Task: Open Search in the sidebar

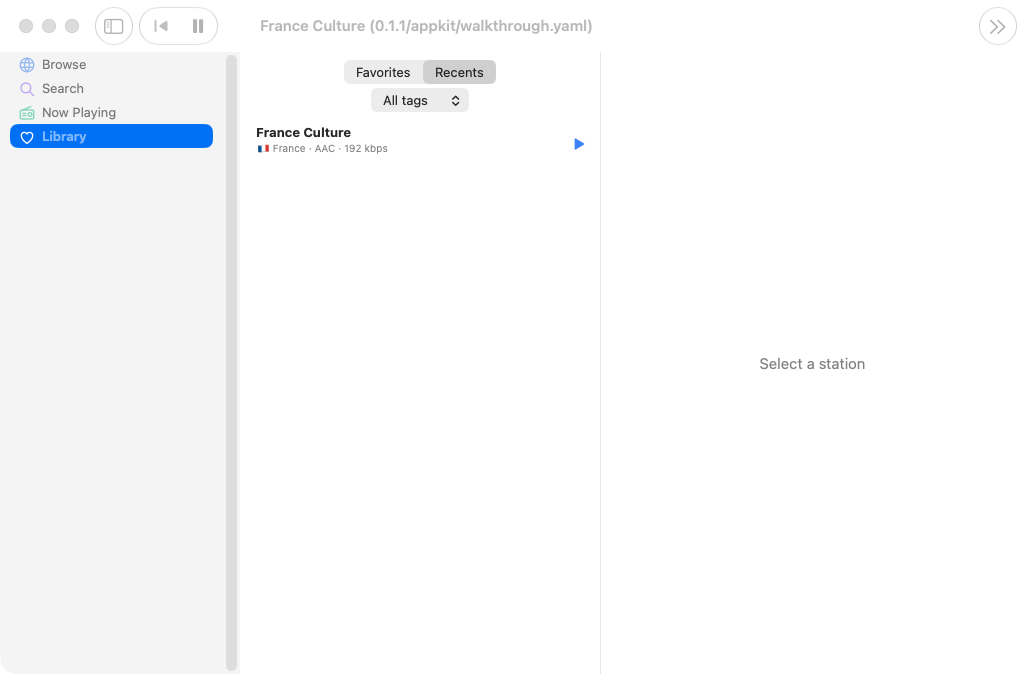Action: pos(111,89)
